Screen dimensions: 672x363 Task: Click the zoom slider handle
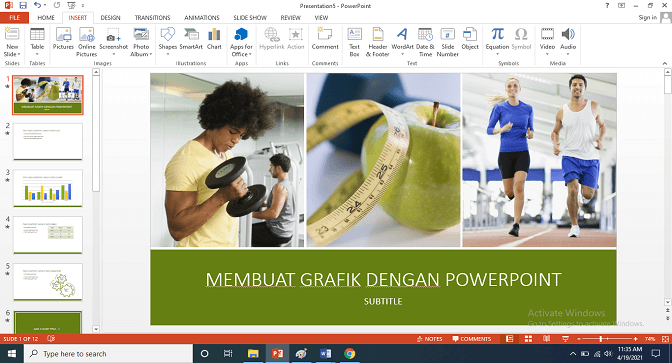(601, 339)
